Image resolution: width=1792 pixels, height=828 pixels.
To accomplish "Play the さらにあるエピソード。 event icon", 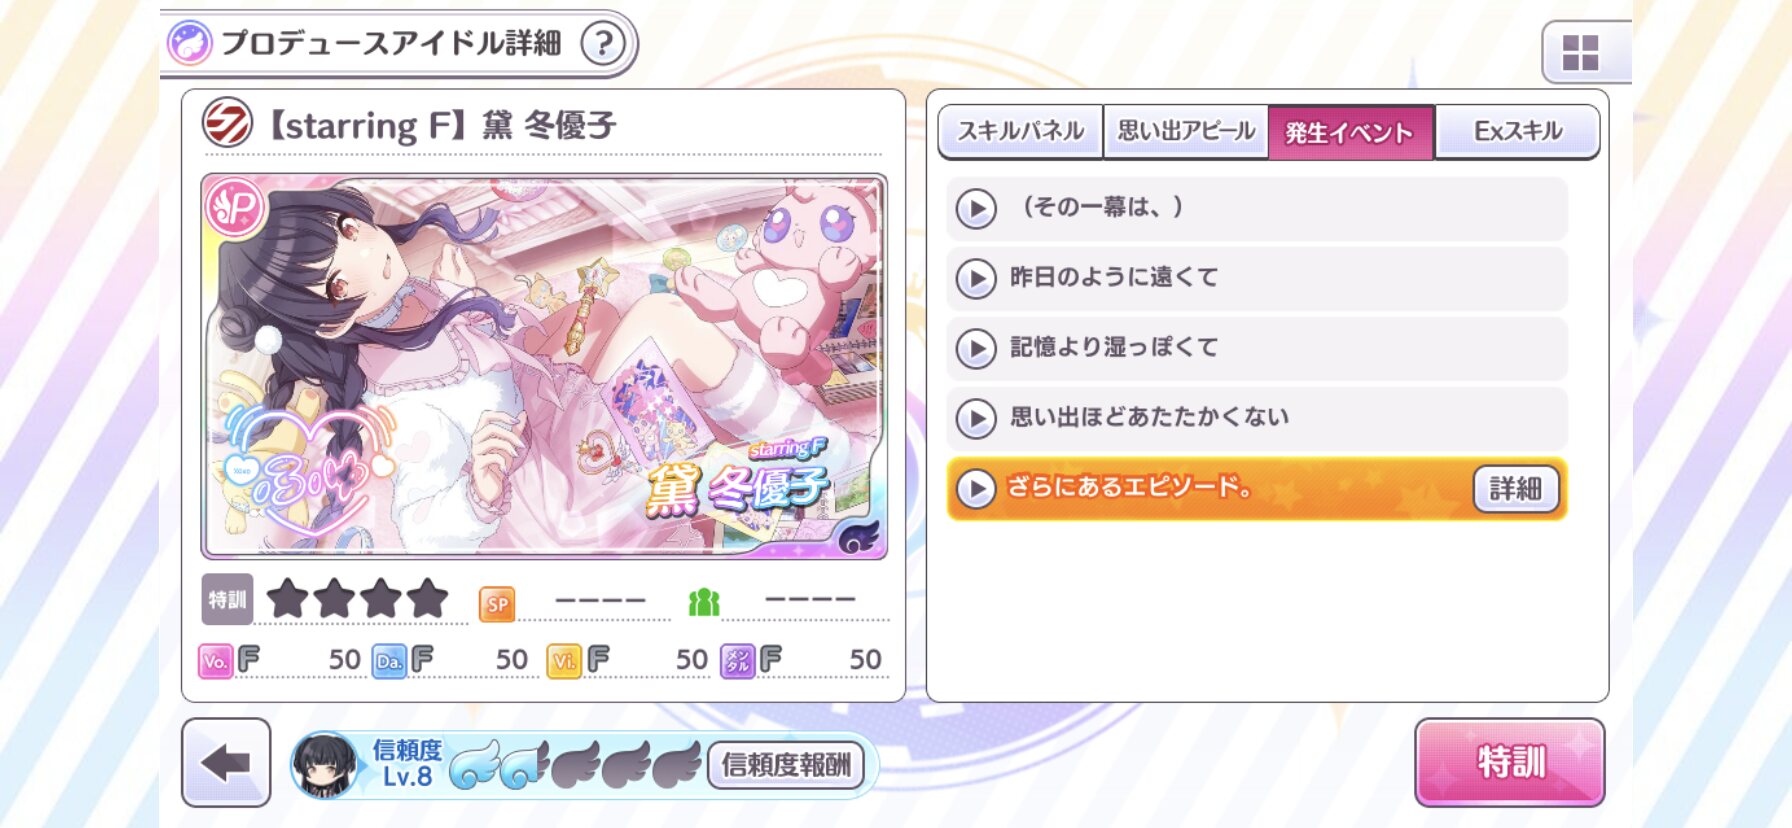I will coord(976,489).
